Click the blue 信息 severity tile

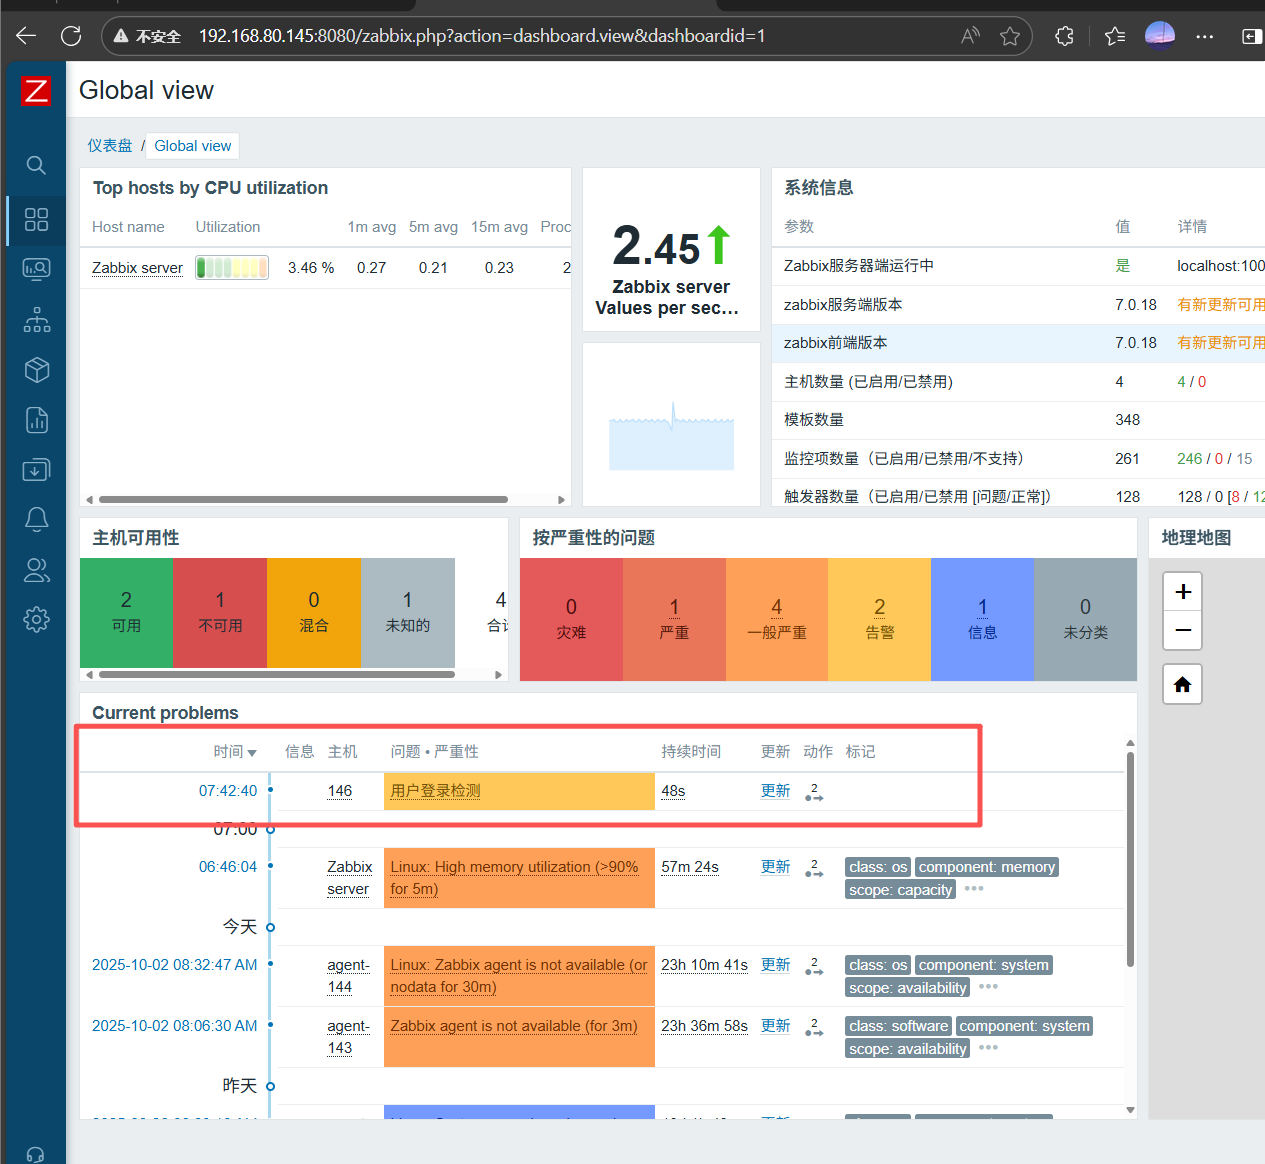[982, 619]
